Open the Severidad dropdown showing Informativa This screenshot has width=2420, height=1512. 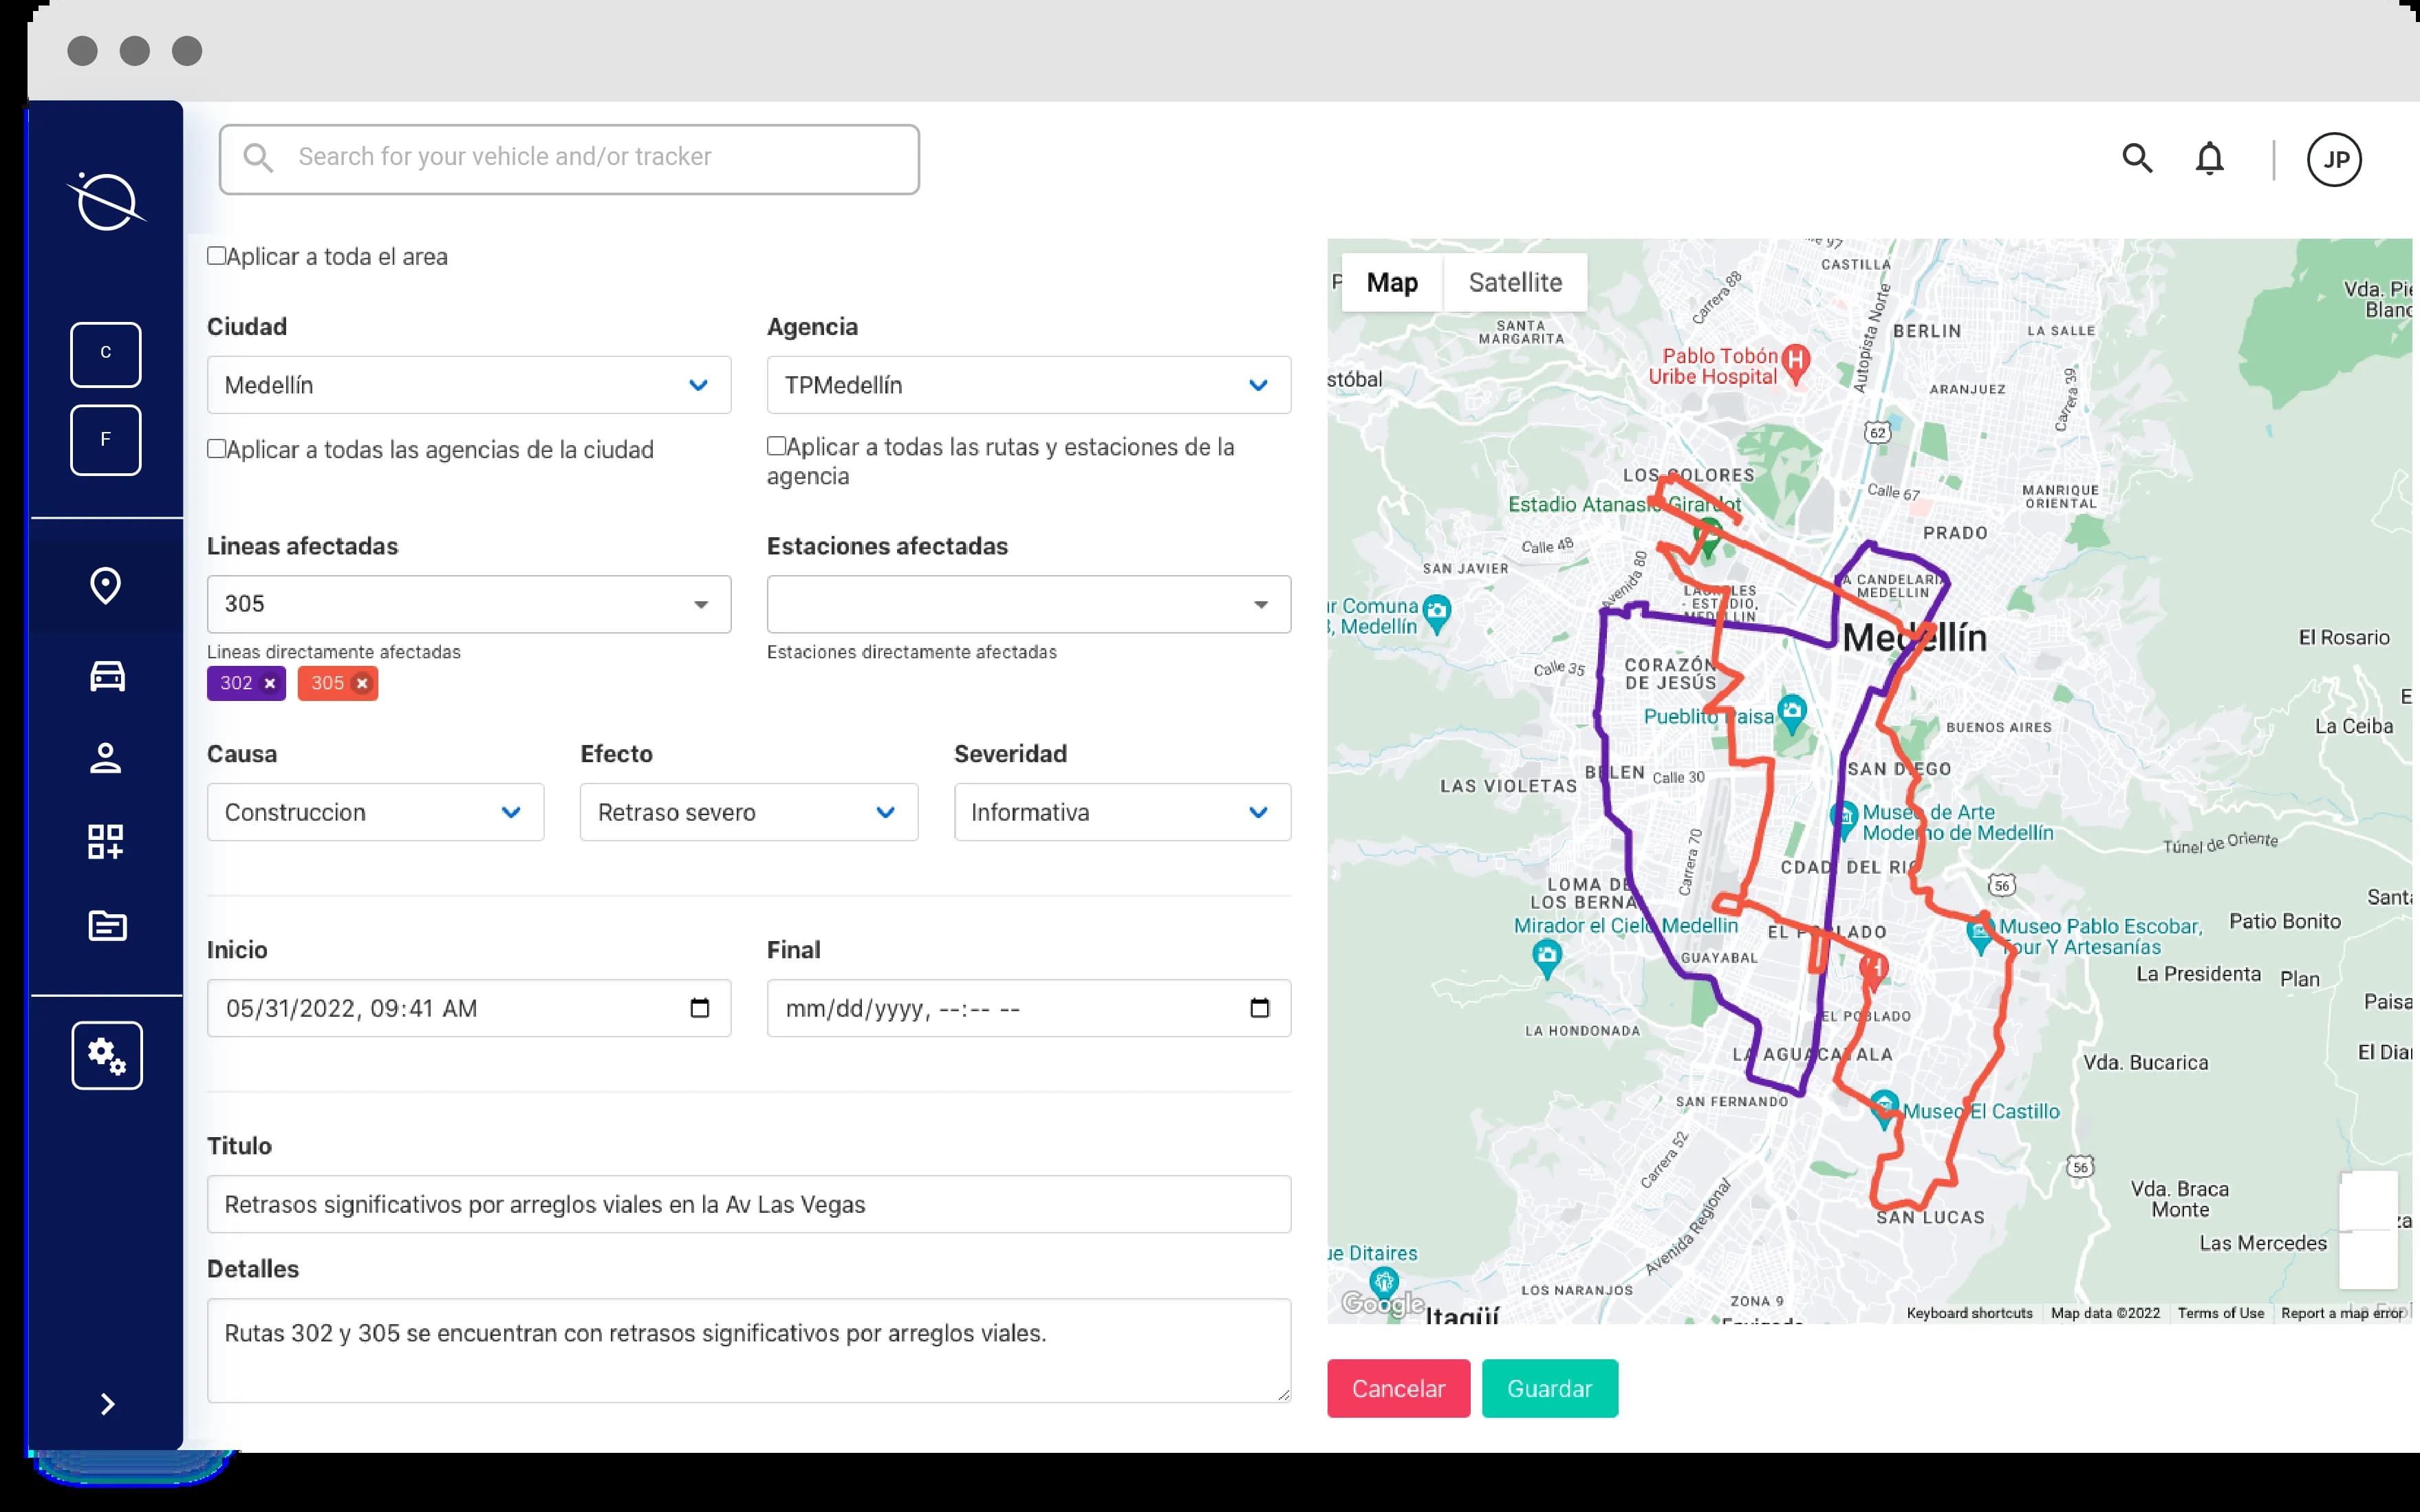1121,812
